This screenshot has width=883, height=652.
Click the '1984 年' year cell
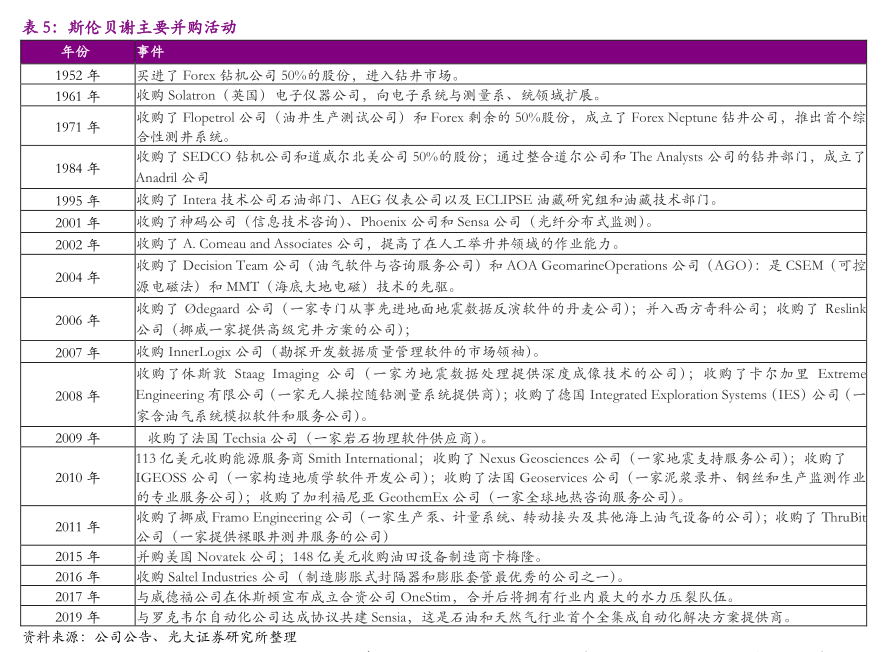78,168
